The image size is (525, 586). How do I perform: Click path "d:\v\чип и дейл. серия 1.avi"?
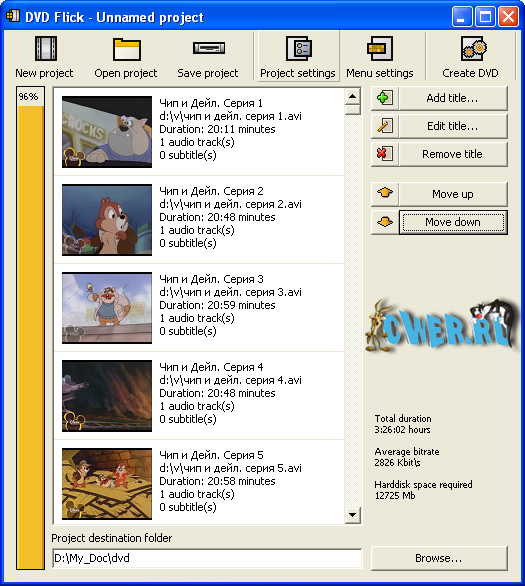pos(231,116)
